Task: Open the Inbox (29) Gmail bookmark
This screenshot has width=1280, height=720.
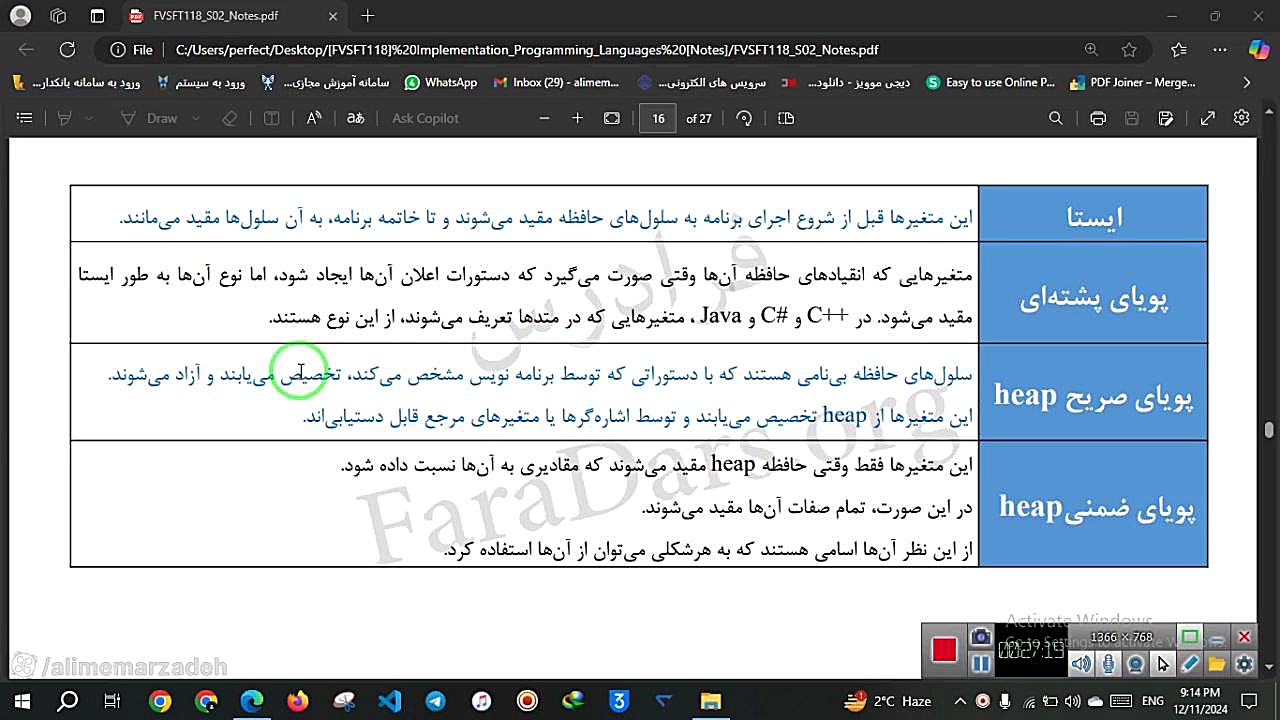Action: tap(557, 83)
